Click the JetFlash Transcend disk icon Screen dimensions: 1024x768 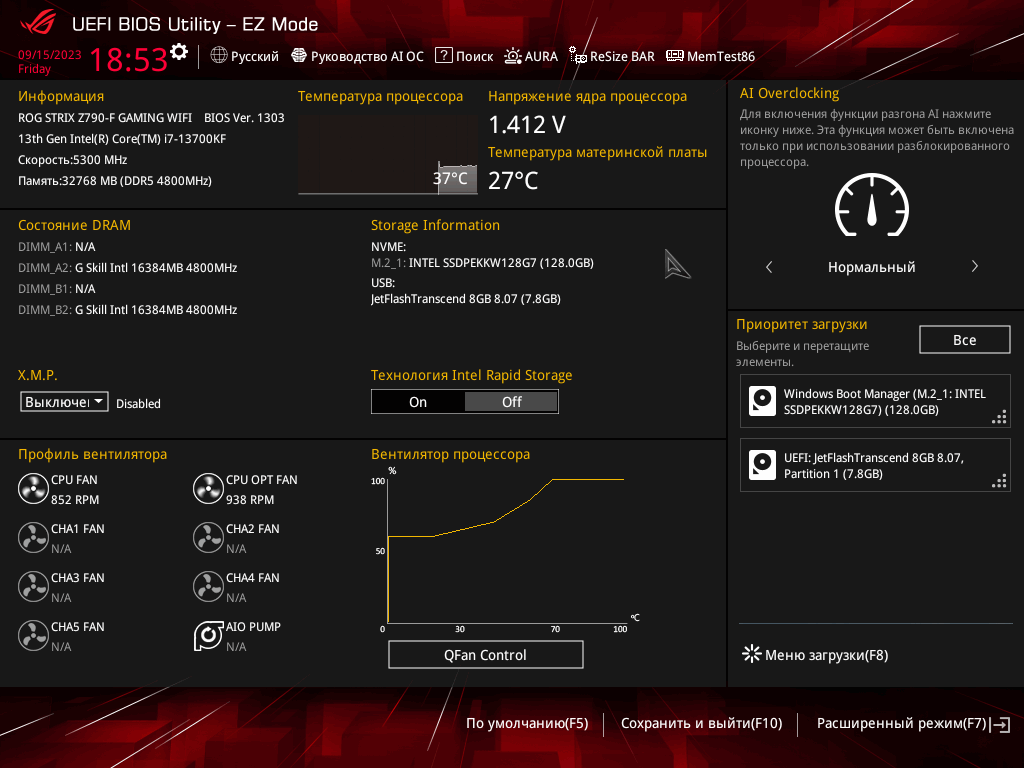(762, 465)
